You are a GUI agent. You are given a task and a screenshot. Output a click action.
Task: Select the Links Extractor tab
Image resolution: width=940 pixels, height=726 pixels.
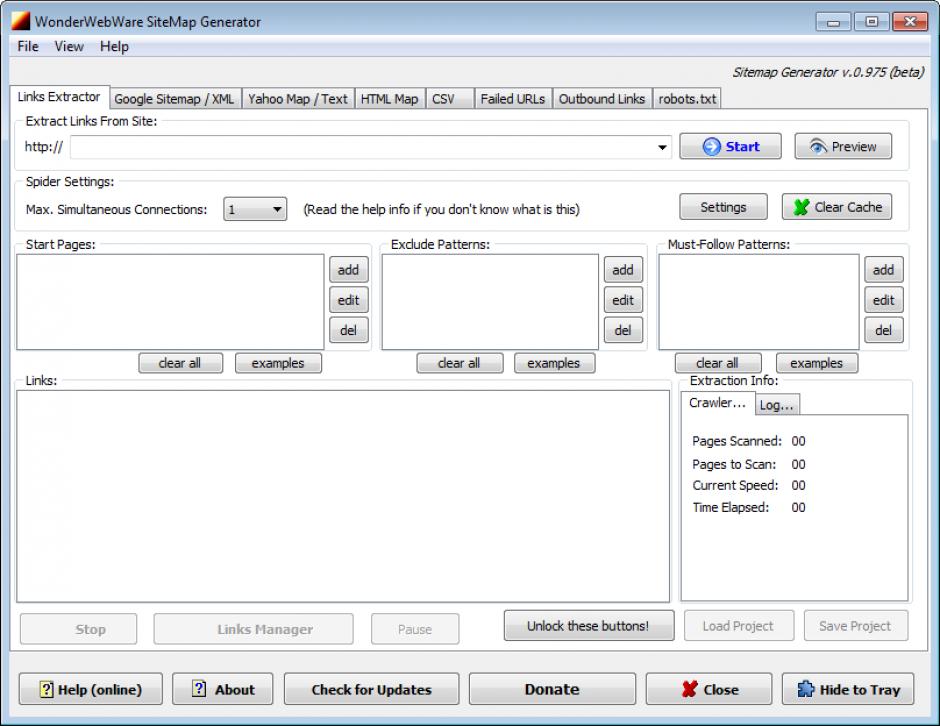click(59, 97)
